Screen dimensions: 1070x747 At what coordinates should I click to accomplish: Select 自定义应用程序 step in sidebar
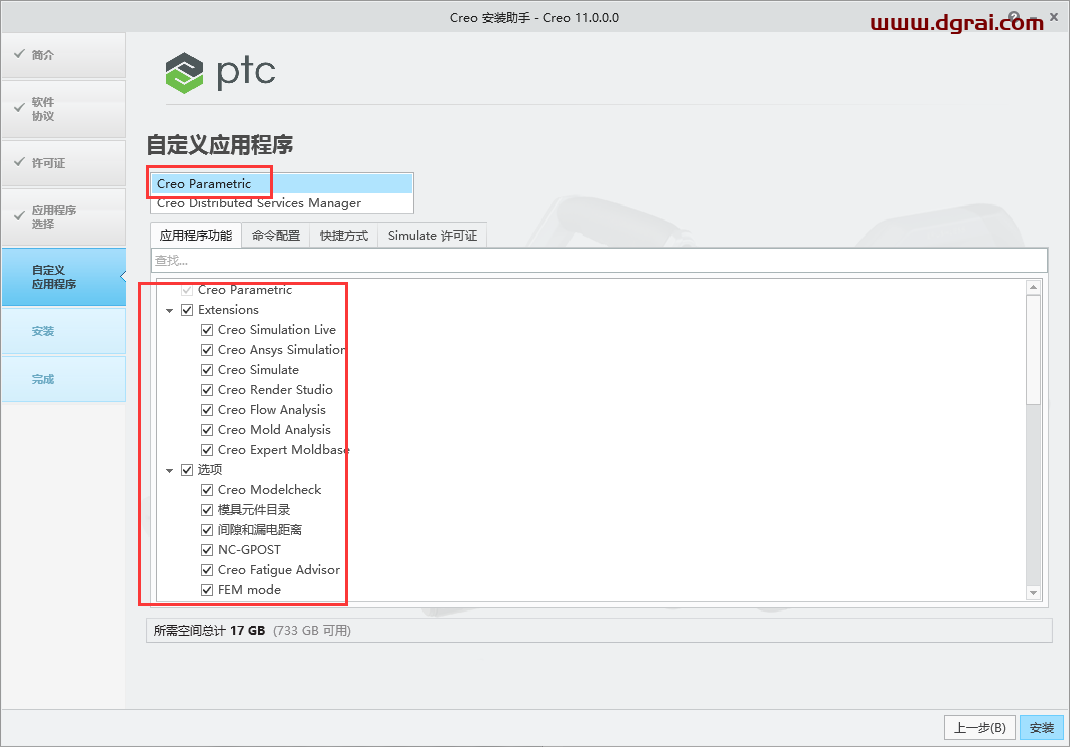63,277
